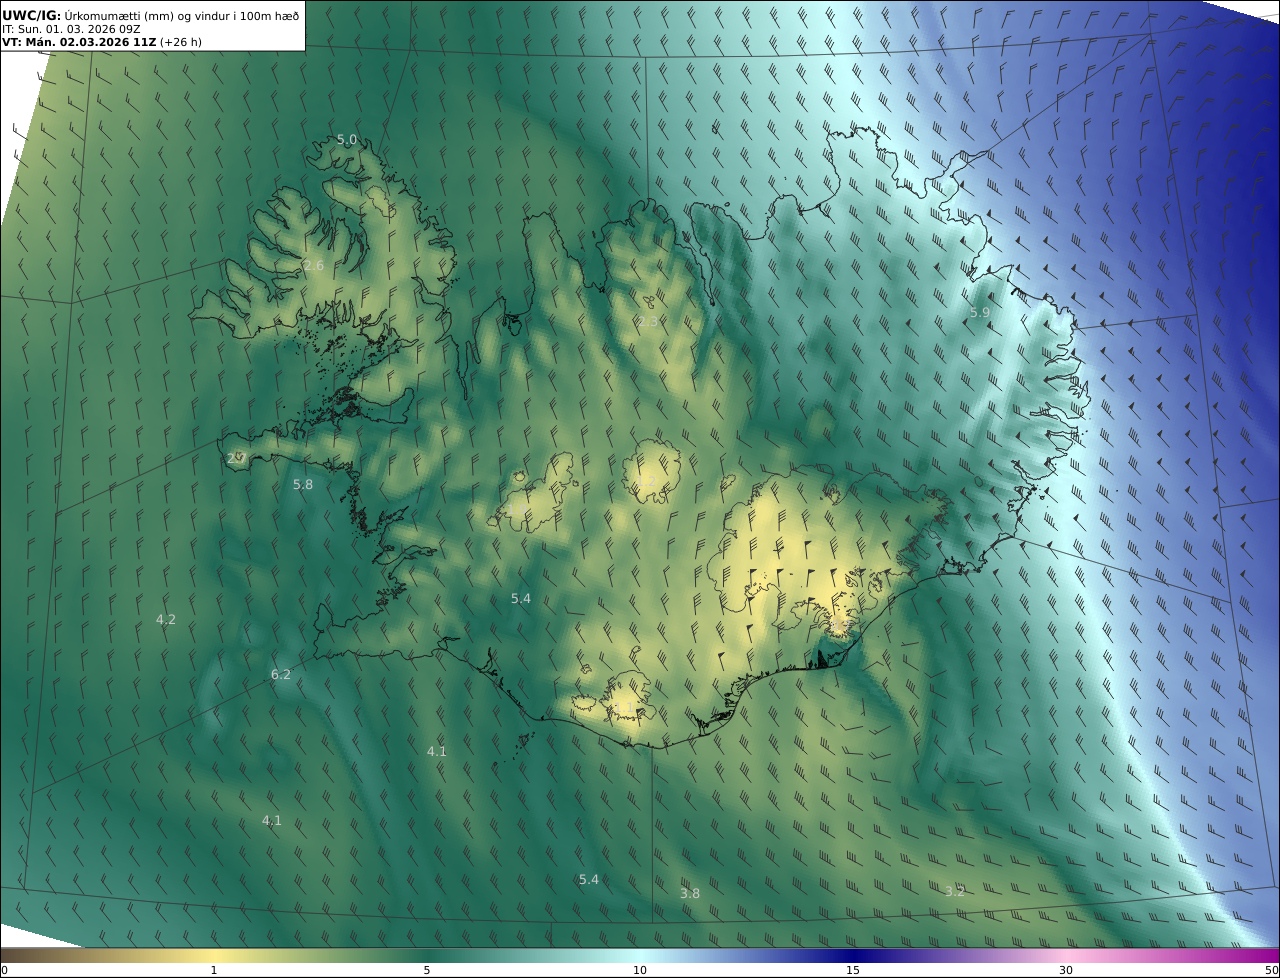
Task: Click the "5.4" label over the southern ocean
Action: (x=589, y=880)
